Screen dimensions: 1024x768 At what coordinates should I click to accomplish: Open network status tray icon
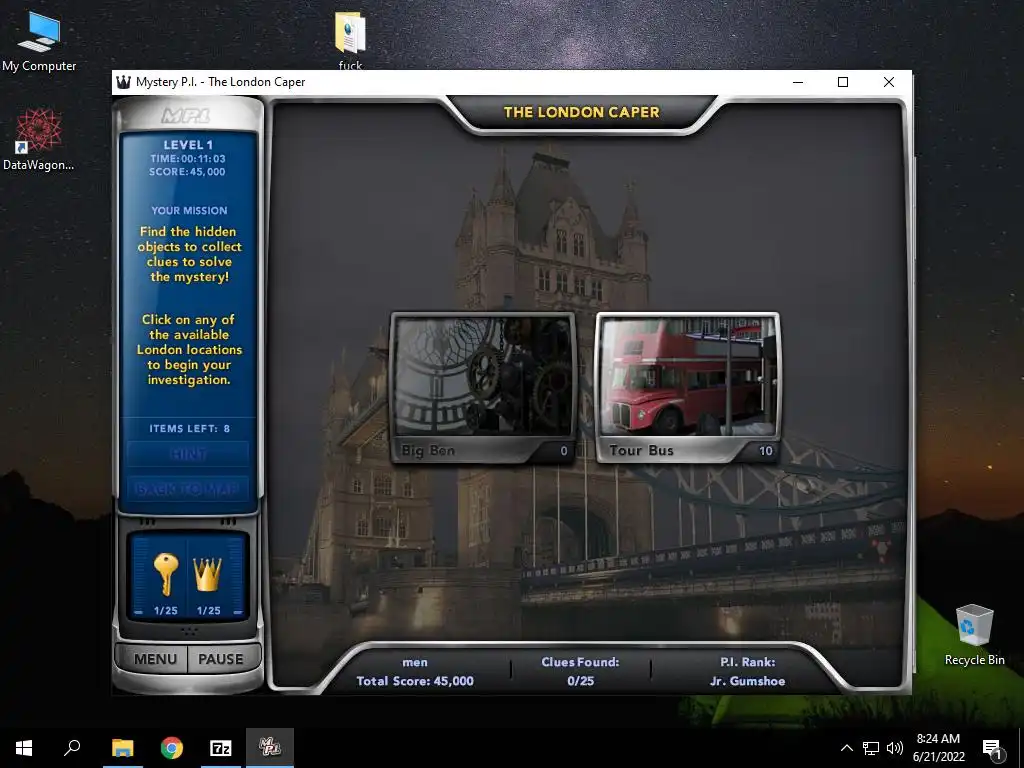click(871, 748)
